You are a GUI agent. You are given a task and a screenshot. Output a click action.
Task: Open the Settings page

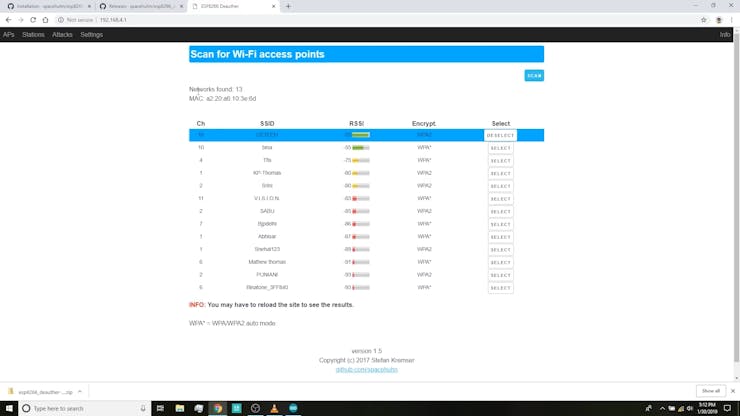(92, 34)
